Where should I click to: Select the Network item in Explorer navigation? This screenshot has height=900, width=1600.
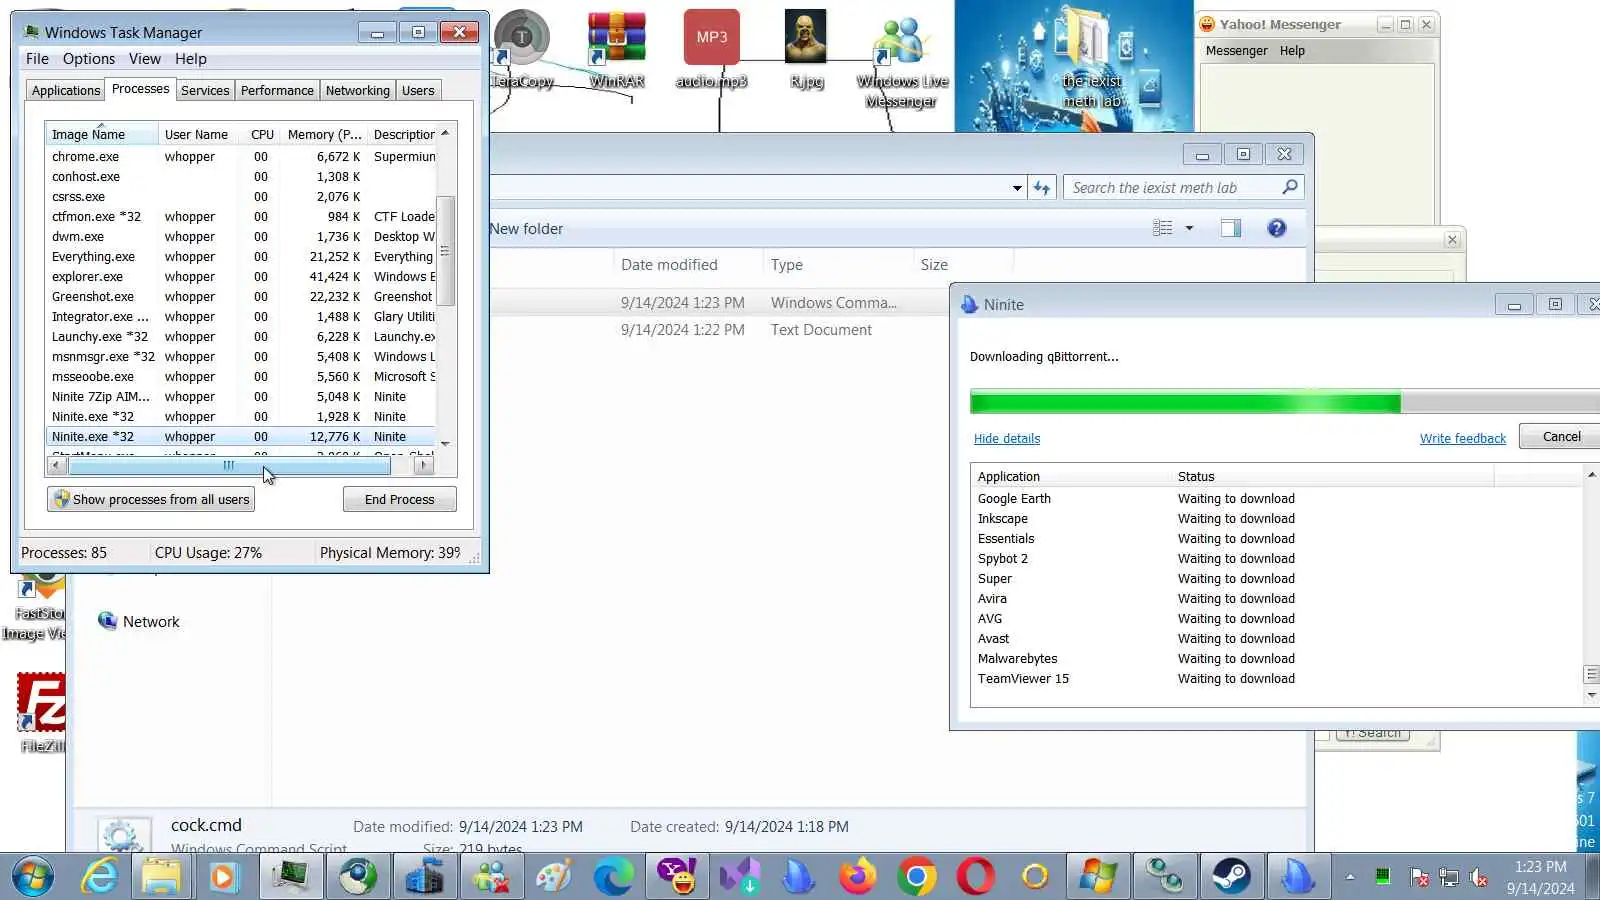(139, 622)
